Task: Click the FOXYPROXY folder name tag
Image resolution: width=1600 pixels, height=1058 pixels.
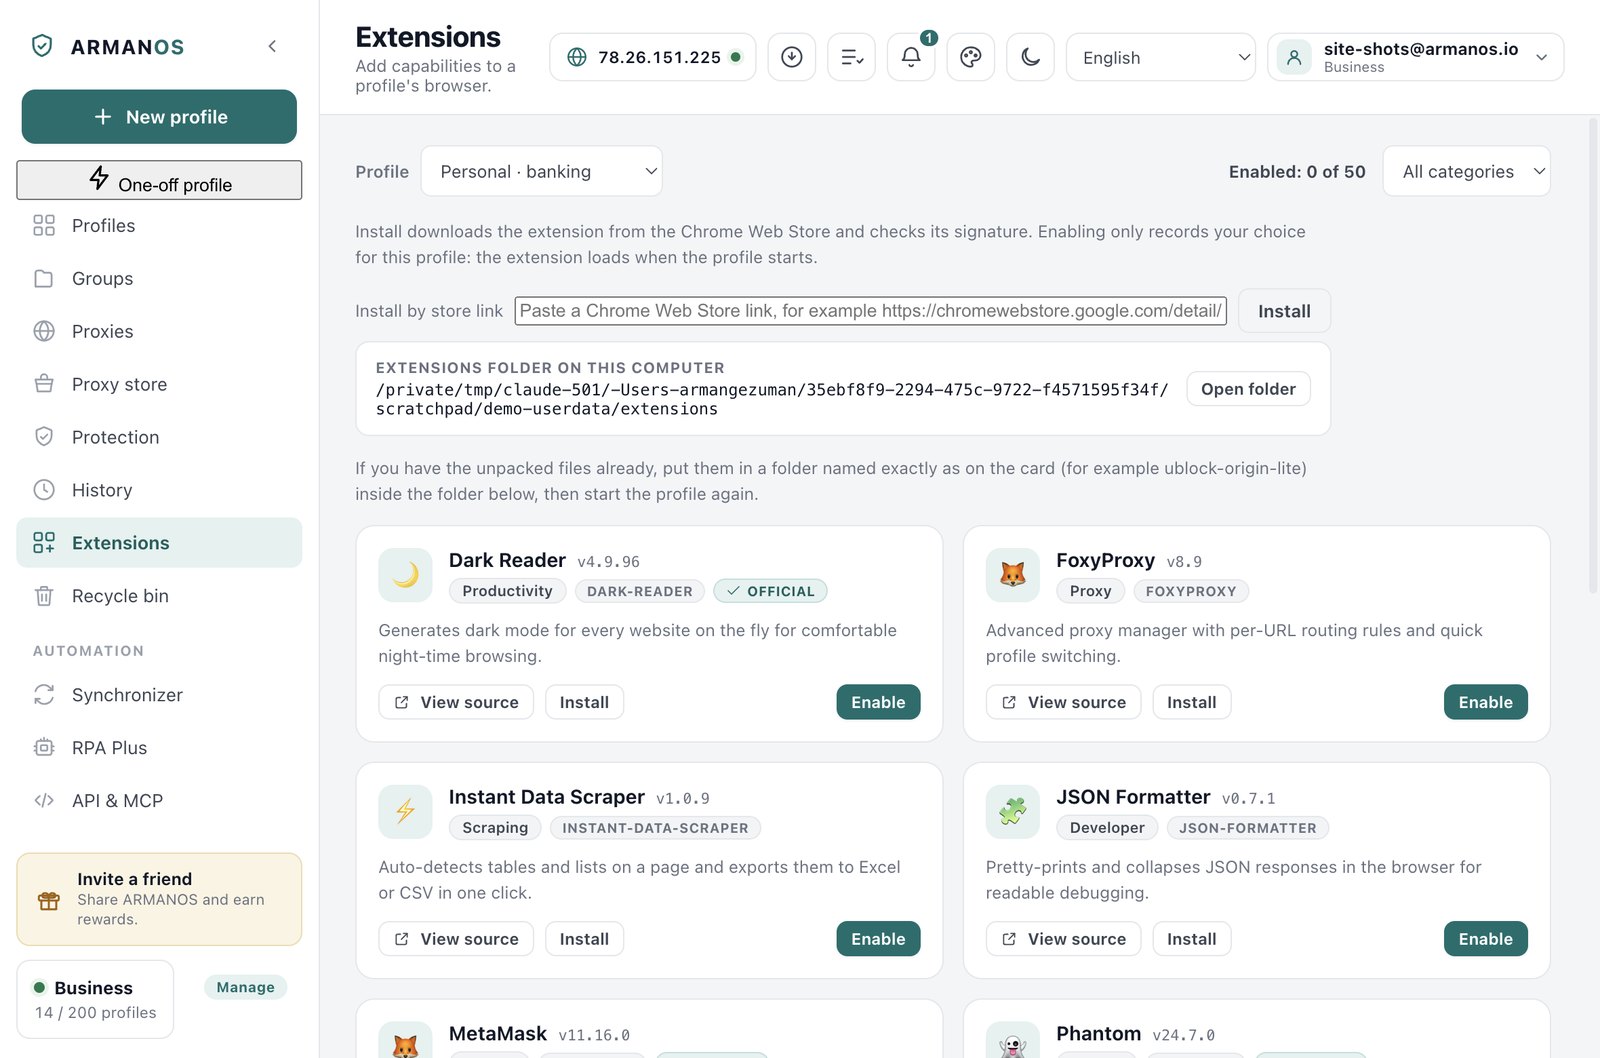Action: click(1191, 591)
